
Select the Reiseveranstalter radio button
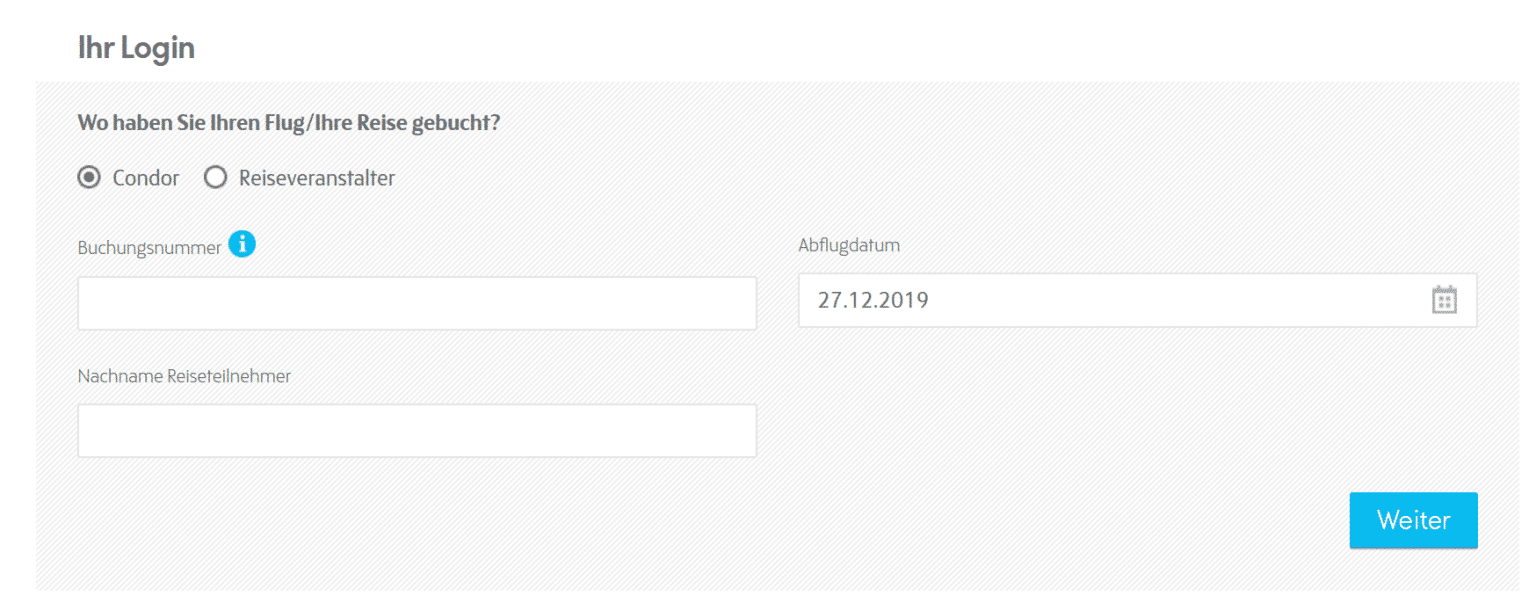point(215,178)
